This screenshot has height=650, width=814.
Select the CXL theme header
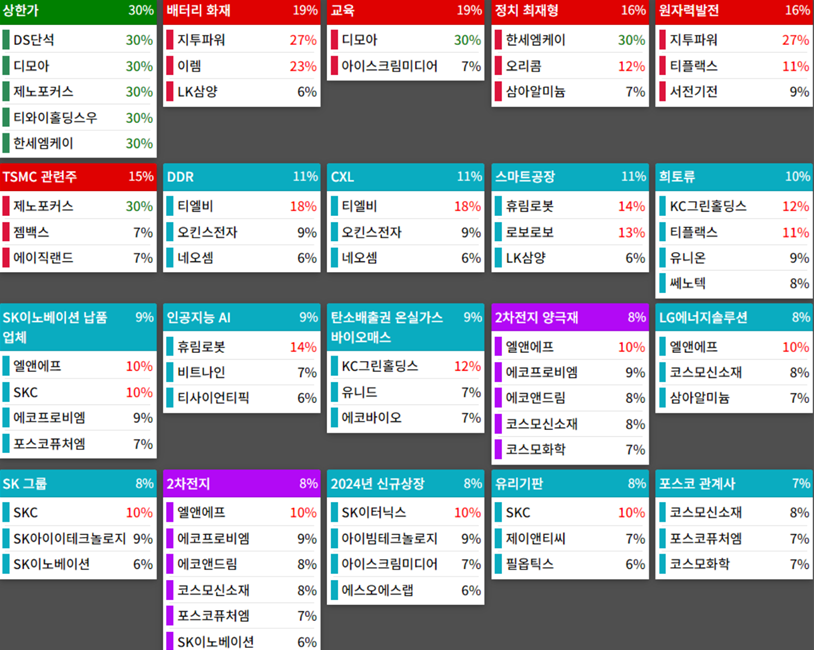pos(406,177)
